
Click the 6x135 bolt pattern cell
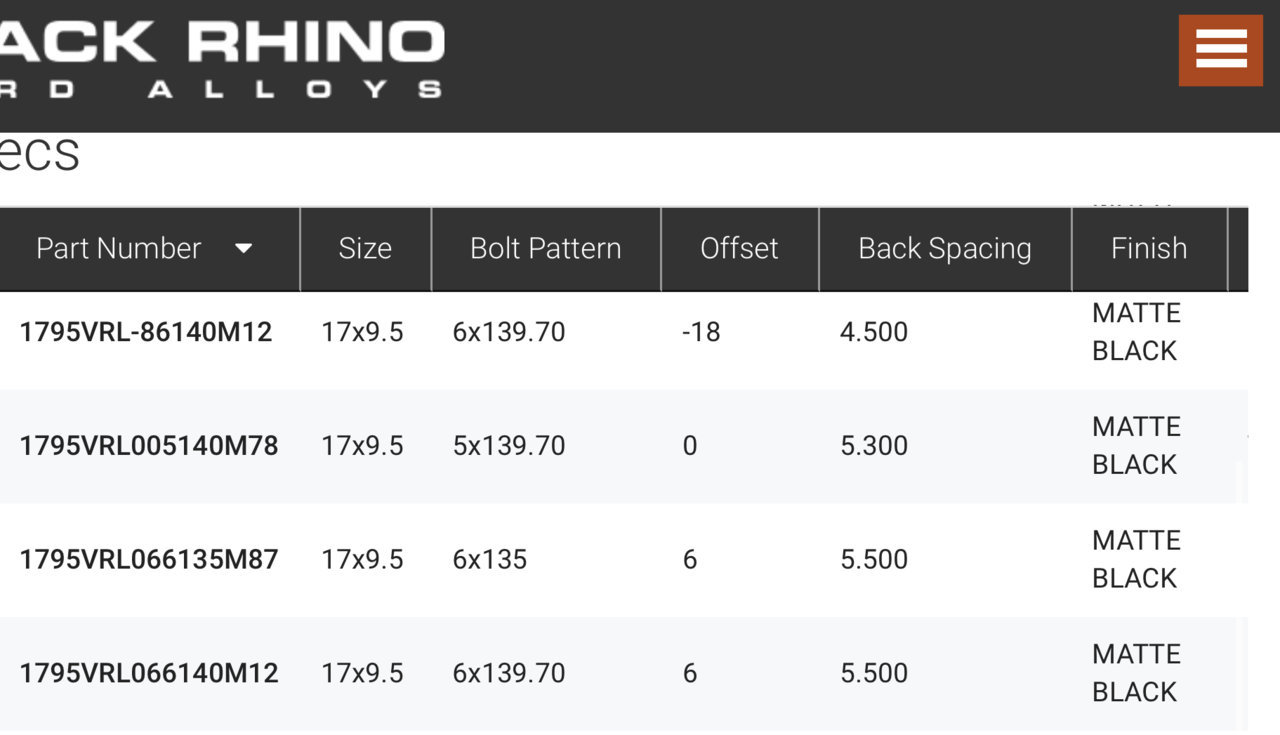click(490, 560)
